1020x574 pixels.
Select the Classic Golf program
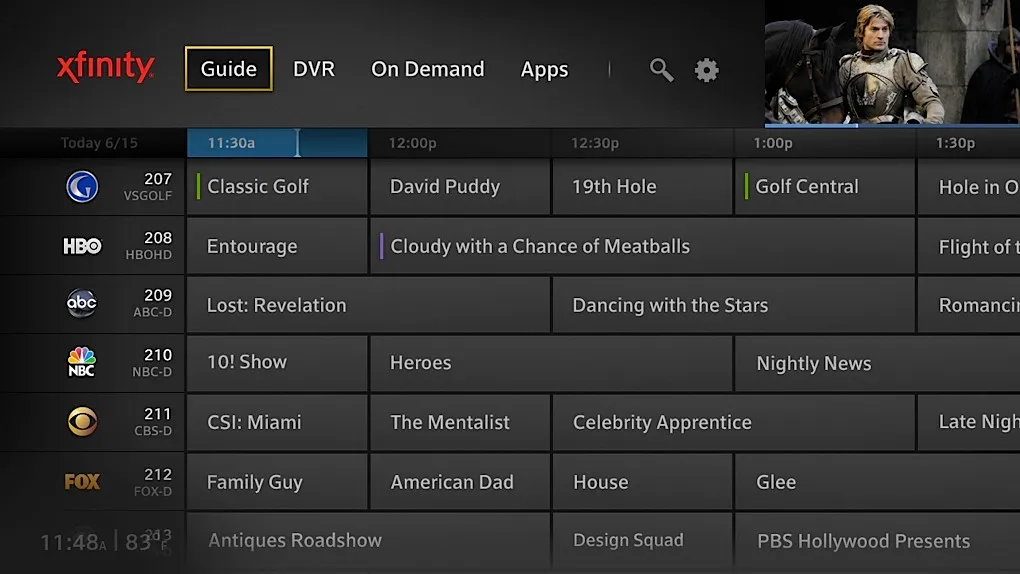(x=277, y=187)
